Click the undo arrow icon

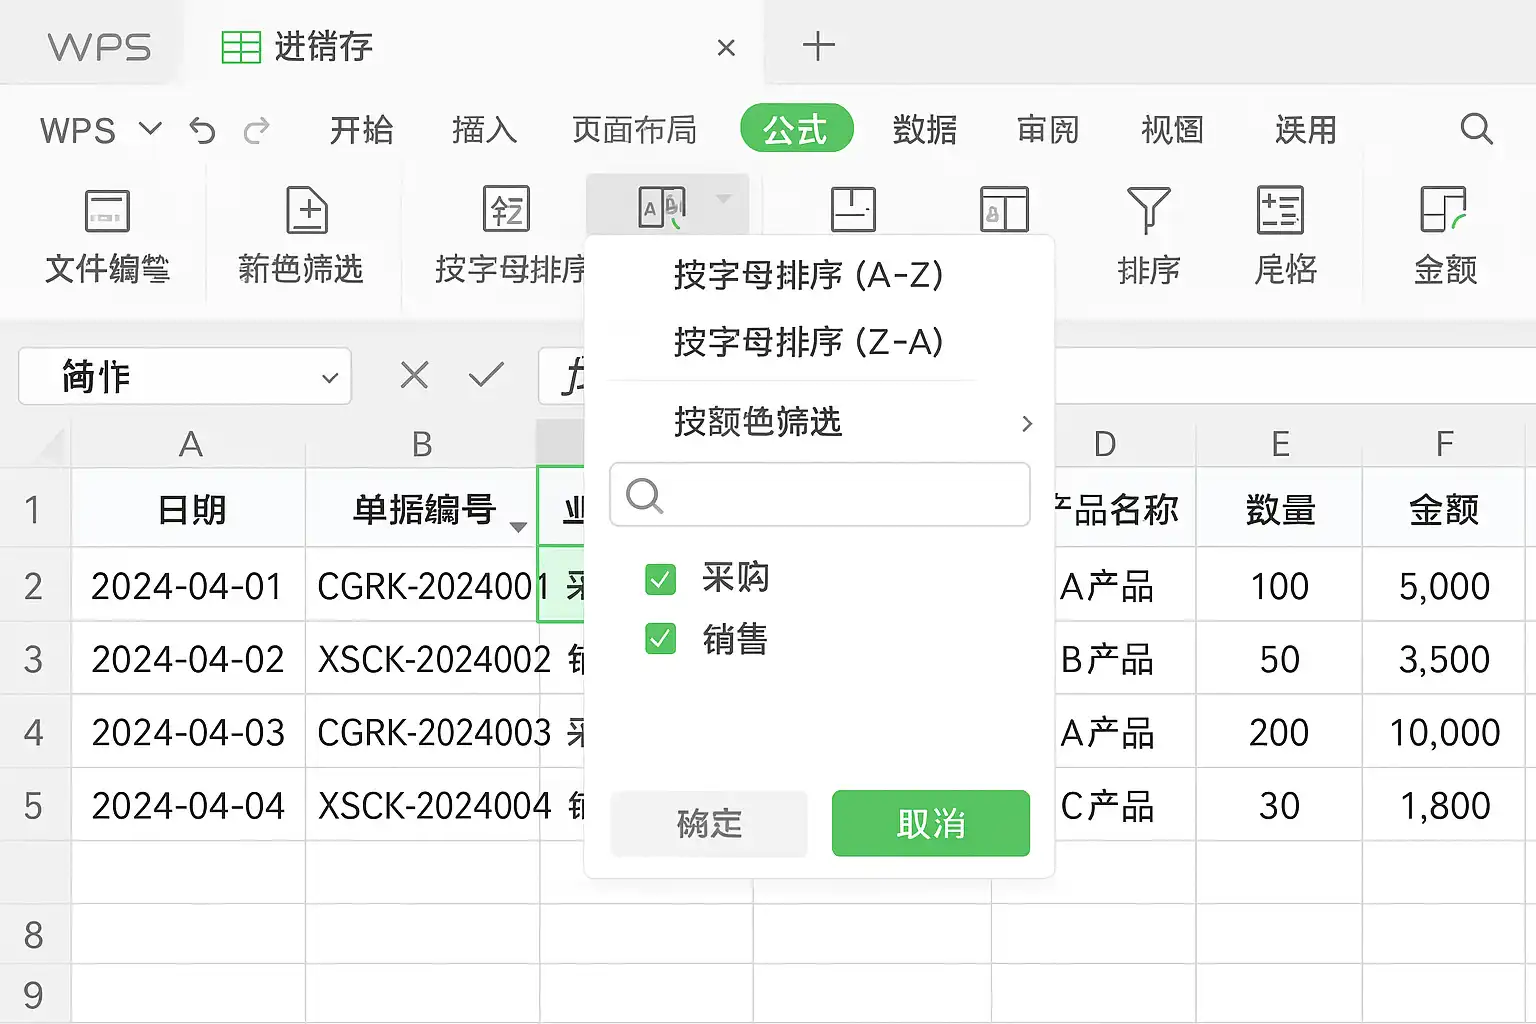point(202,131)
